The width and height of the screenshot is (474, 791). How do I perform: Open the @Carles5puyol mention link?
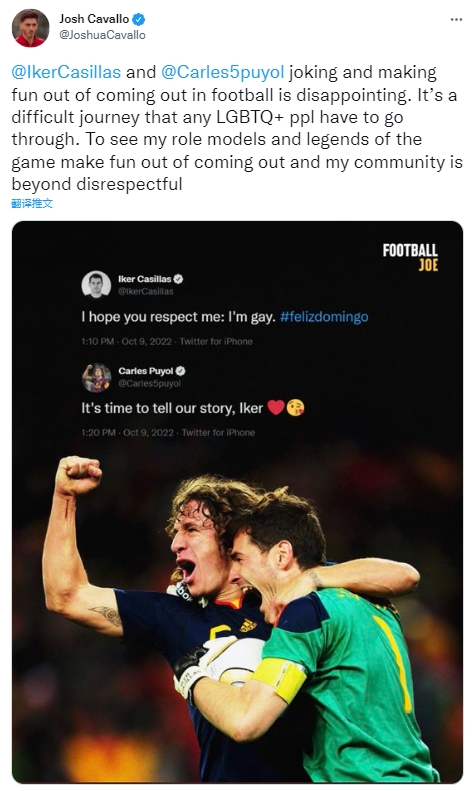[222, 72]
